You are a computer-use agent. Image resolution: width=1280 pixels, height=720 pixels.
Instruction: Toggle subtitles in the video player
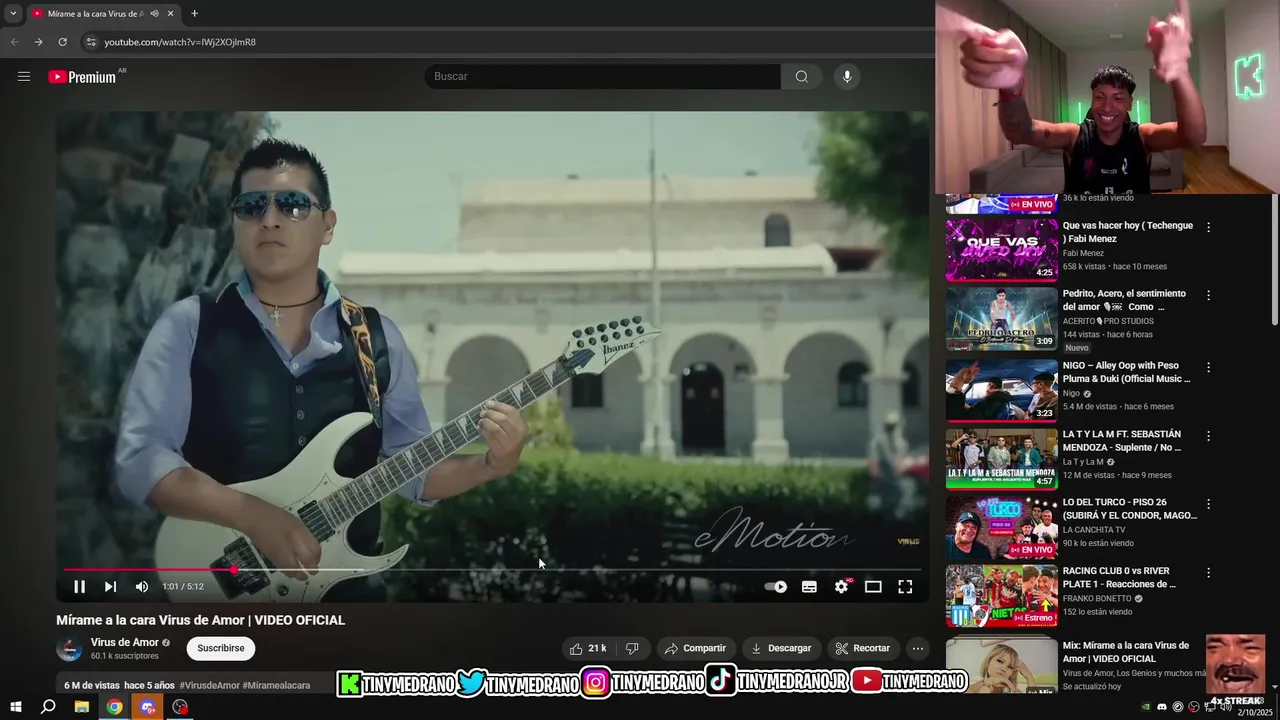[809, 587]
